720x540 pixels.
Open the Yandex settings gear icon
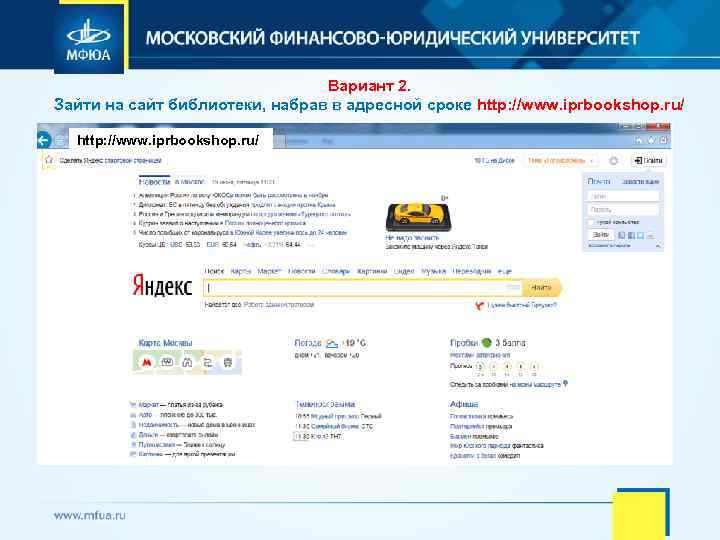pyautogui.click(x=613, y=160)
